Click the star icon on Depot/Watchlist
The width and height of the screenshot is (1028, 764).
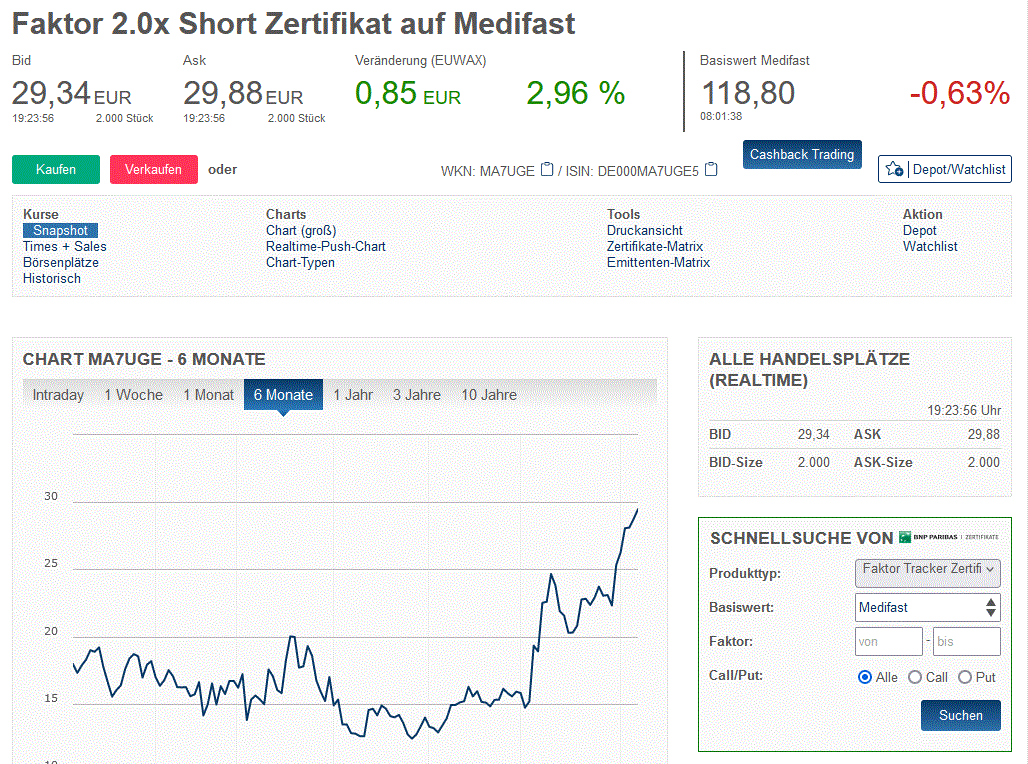894,169
